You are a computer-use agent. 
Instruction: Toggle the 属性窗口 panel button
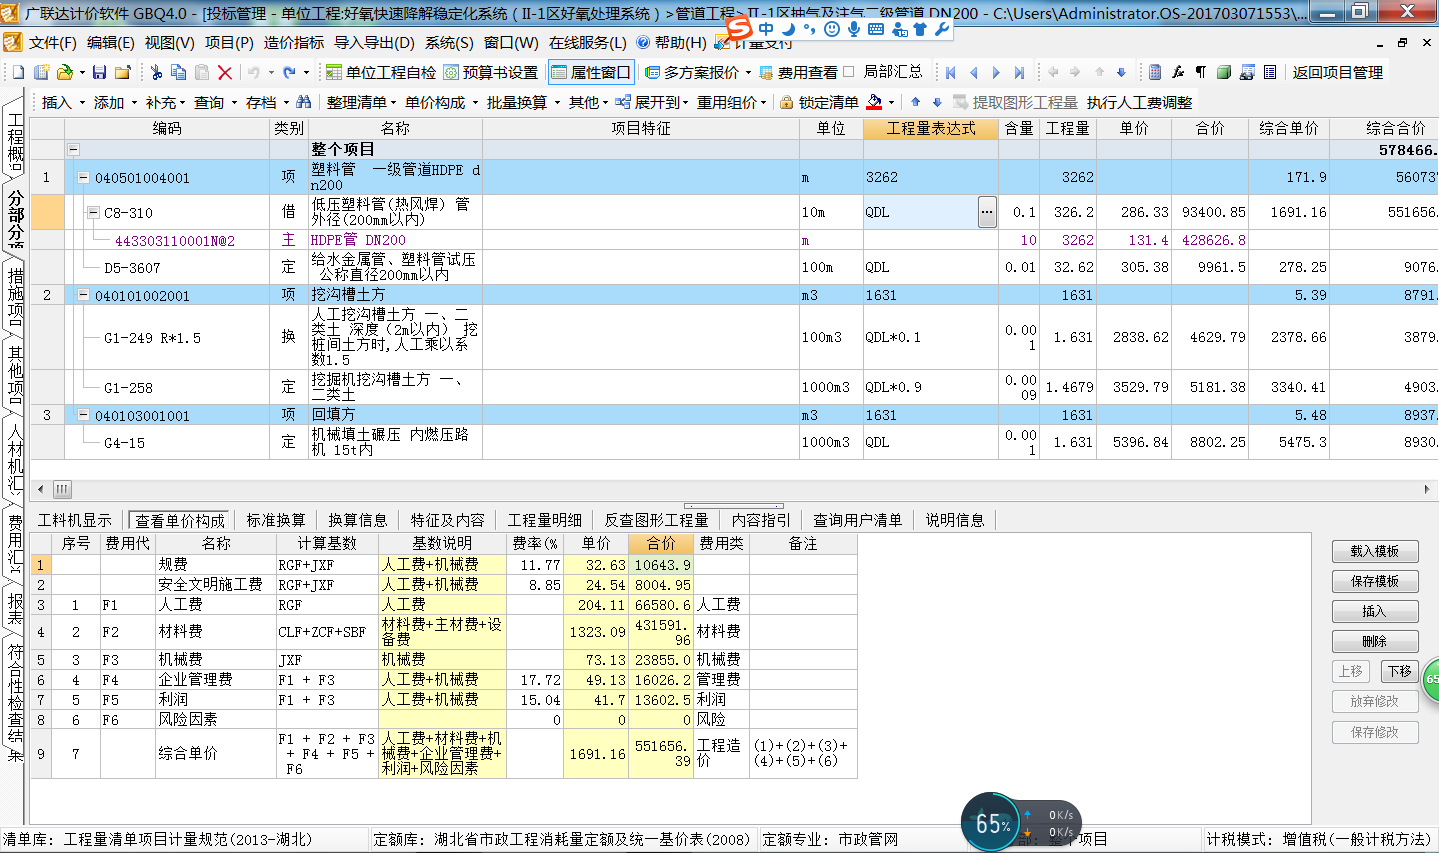[x=591, y=72]
